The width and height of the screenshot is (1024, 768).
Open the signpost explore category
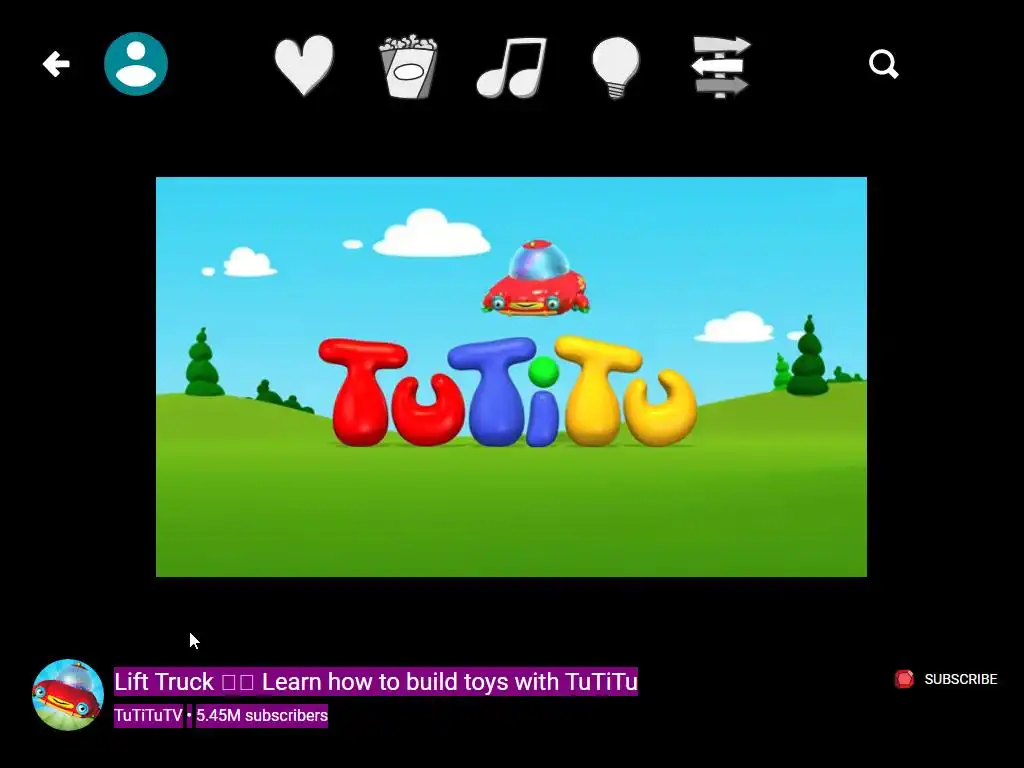click(721, 67)
